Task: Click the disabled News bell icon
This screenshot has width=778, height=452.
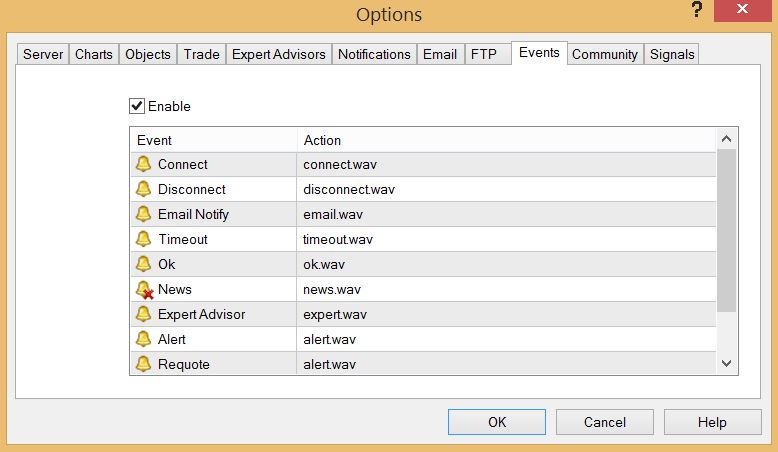Action: pyautogui.click(x=144, y=289)
